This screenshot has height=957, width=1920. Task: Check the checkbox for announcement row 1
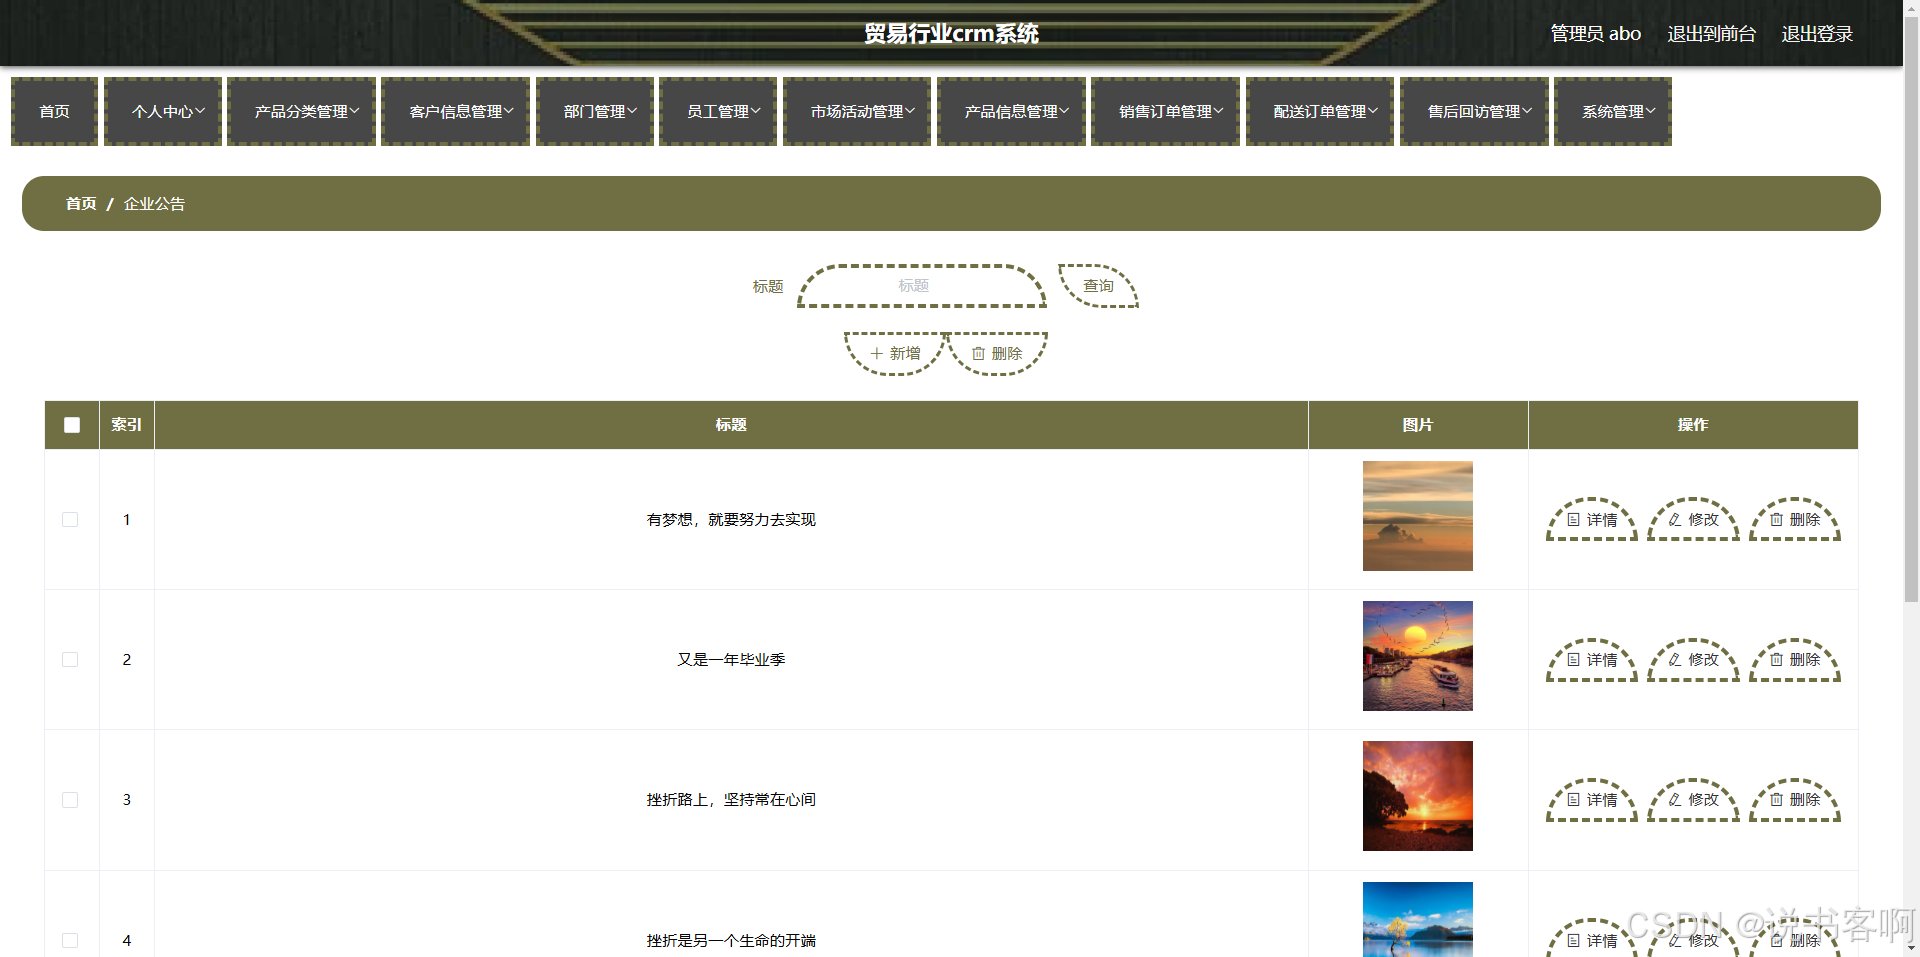point(71,520)
